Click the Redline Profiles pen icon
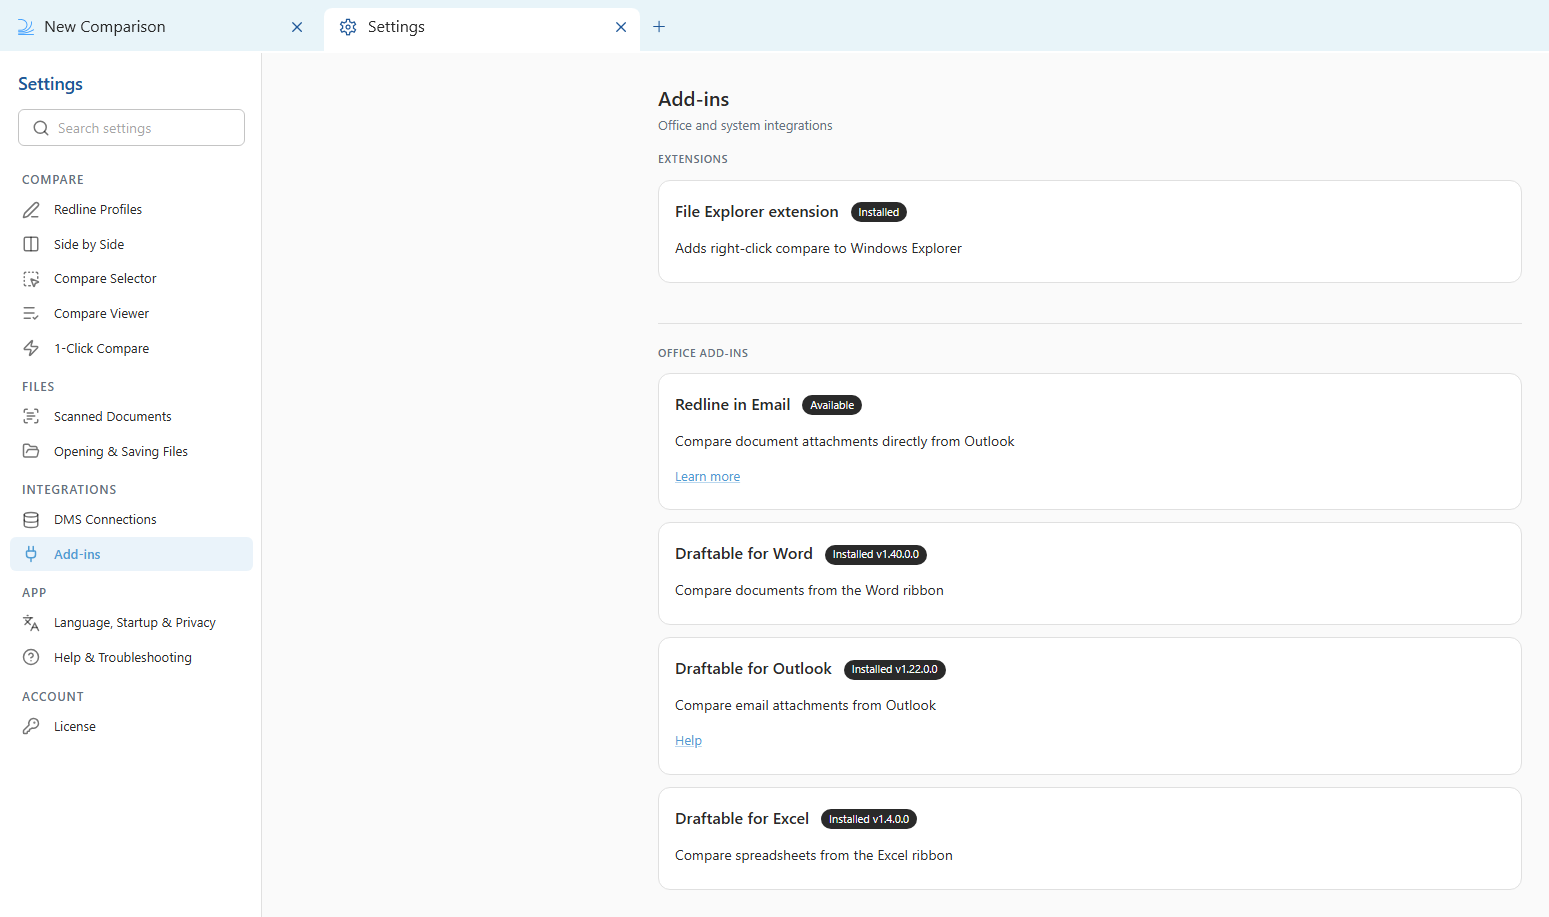This screenshot has width=1549, height=917. coord(31,210)
